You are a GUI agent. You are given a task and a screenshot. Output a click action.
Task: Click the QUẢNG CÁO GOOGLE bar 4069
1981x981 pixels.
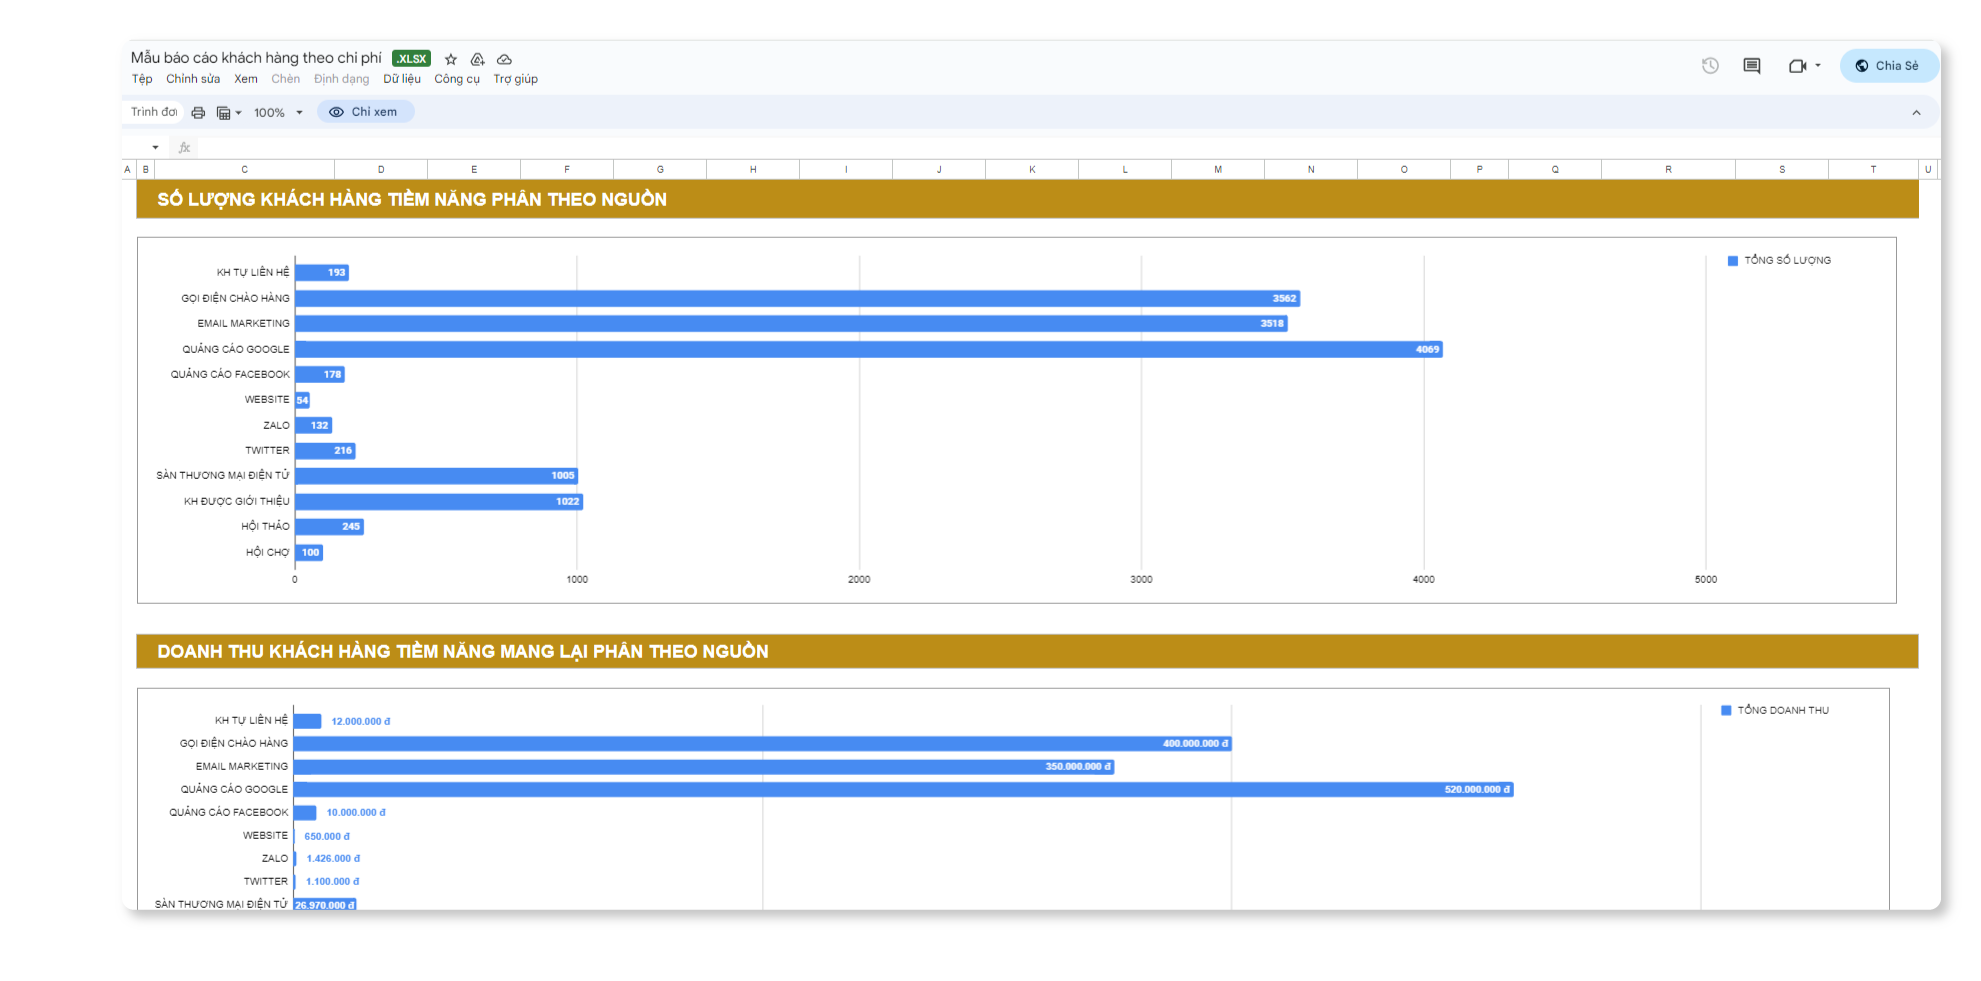868,349
